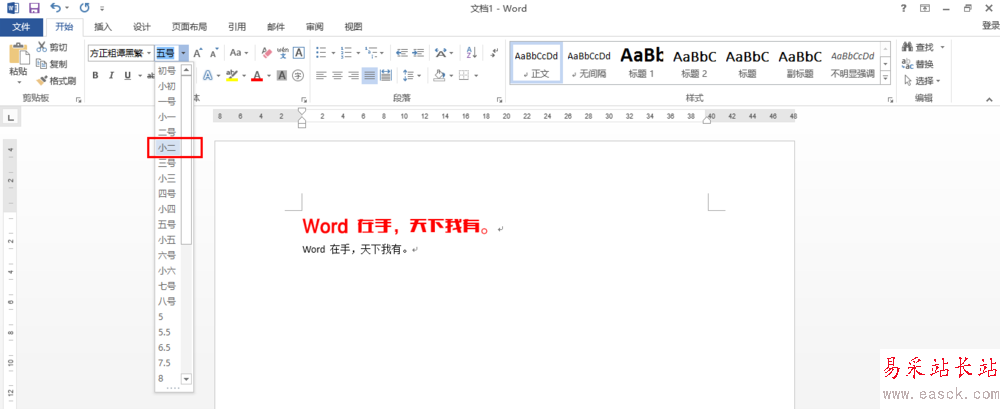Center the paragraph text
Screen dimensions: 1000x409
click(x=337, y=75)
